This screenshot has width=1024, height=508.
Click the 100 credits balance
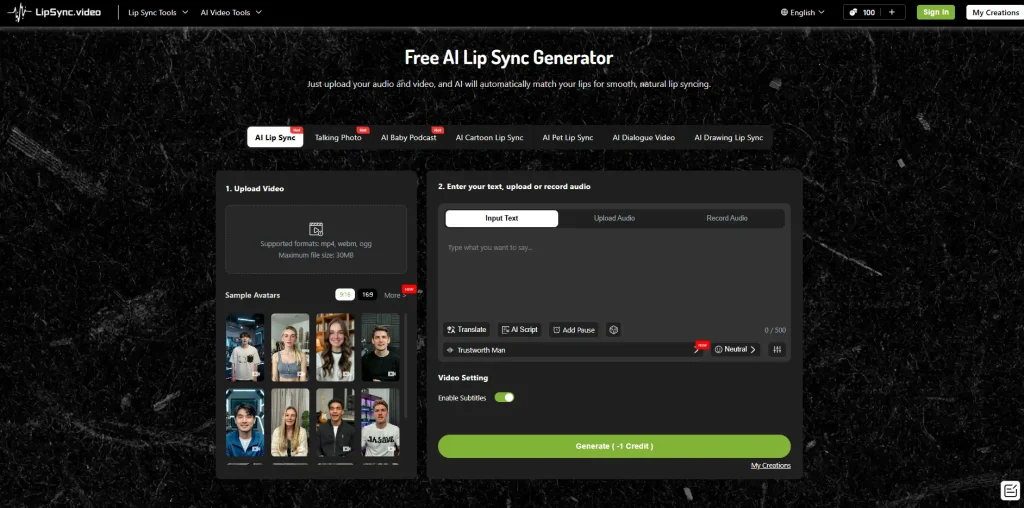tap(869, 12)
